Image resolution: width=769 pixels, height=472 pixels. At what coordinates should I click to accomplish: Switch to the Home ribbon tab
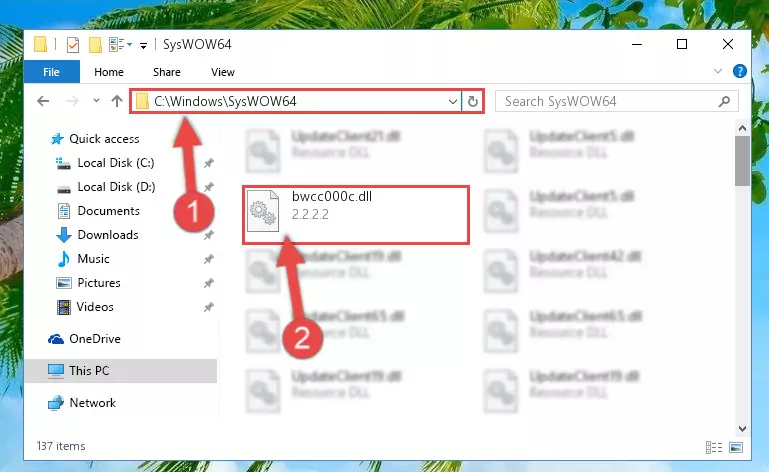[109, 72]
